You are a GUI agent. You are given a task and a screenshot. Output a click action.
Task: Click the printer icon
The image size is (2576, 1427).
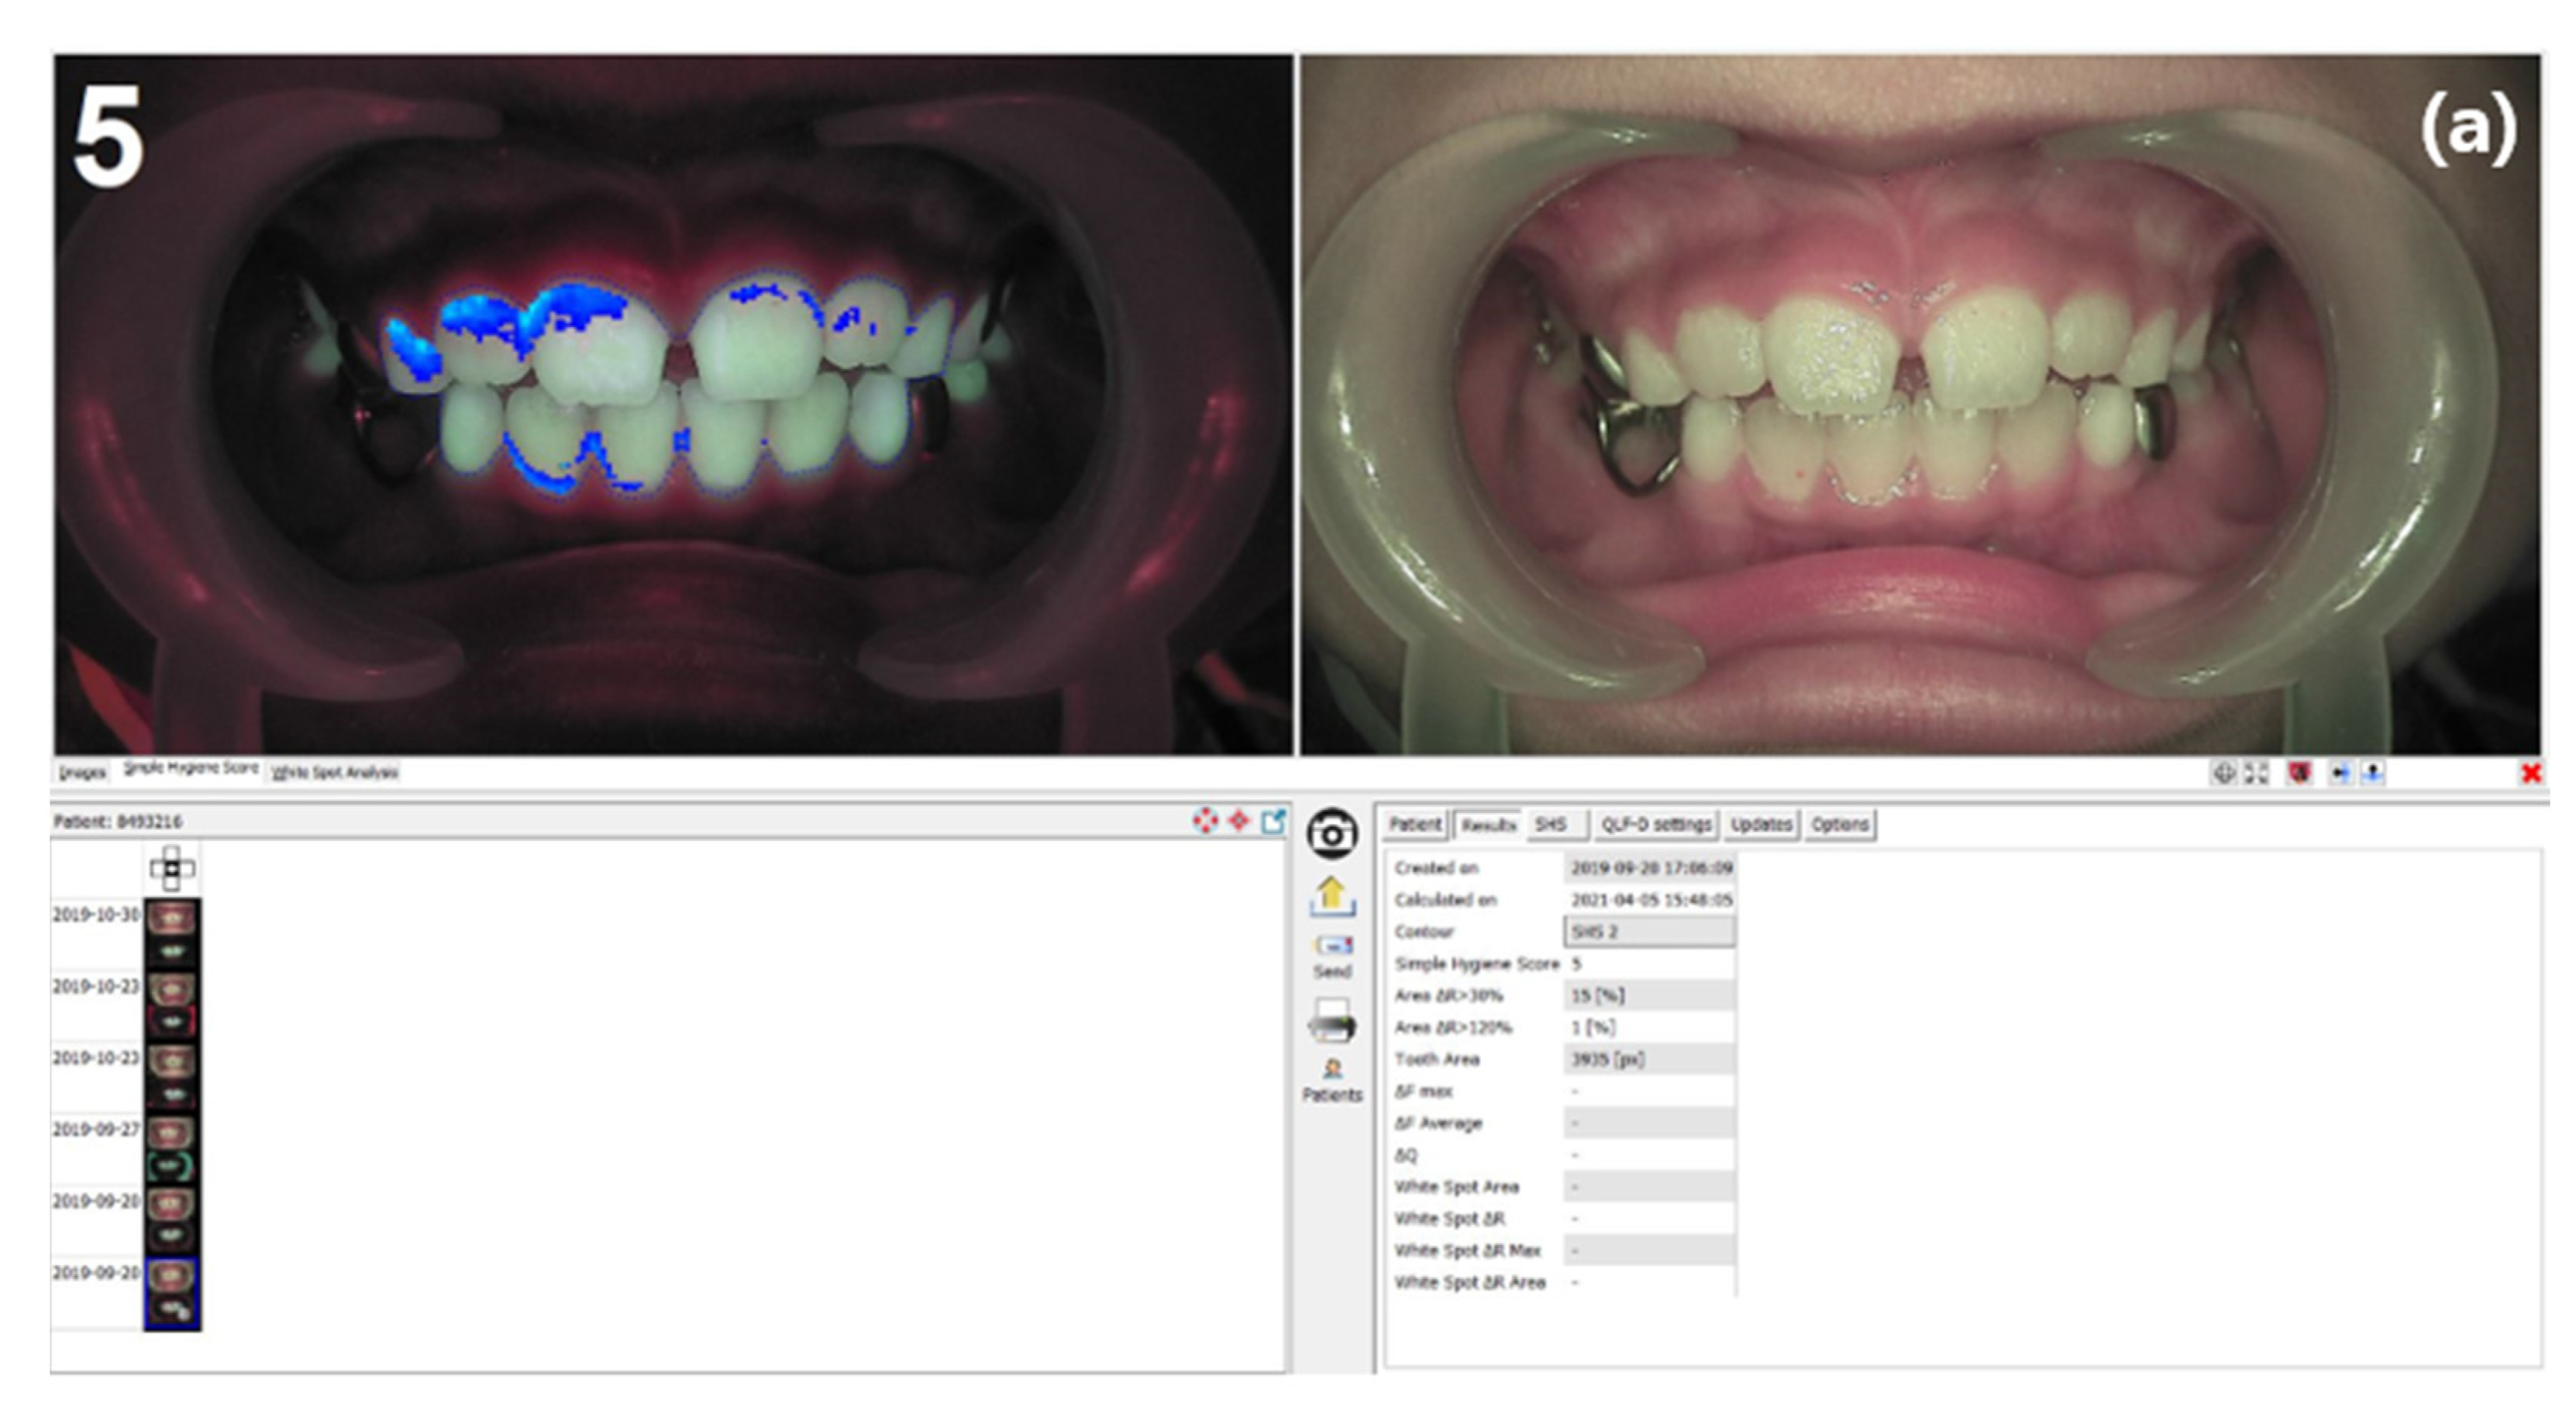click(1332, 1023)
